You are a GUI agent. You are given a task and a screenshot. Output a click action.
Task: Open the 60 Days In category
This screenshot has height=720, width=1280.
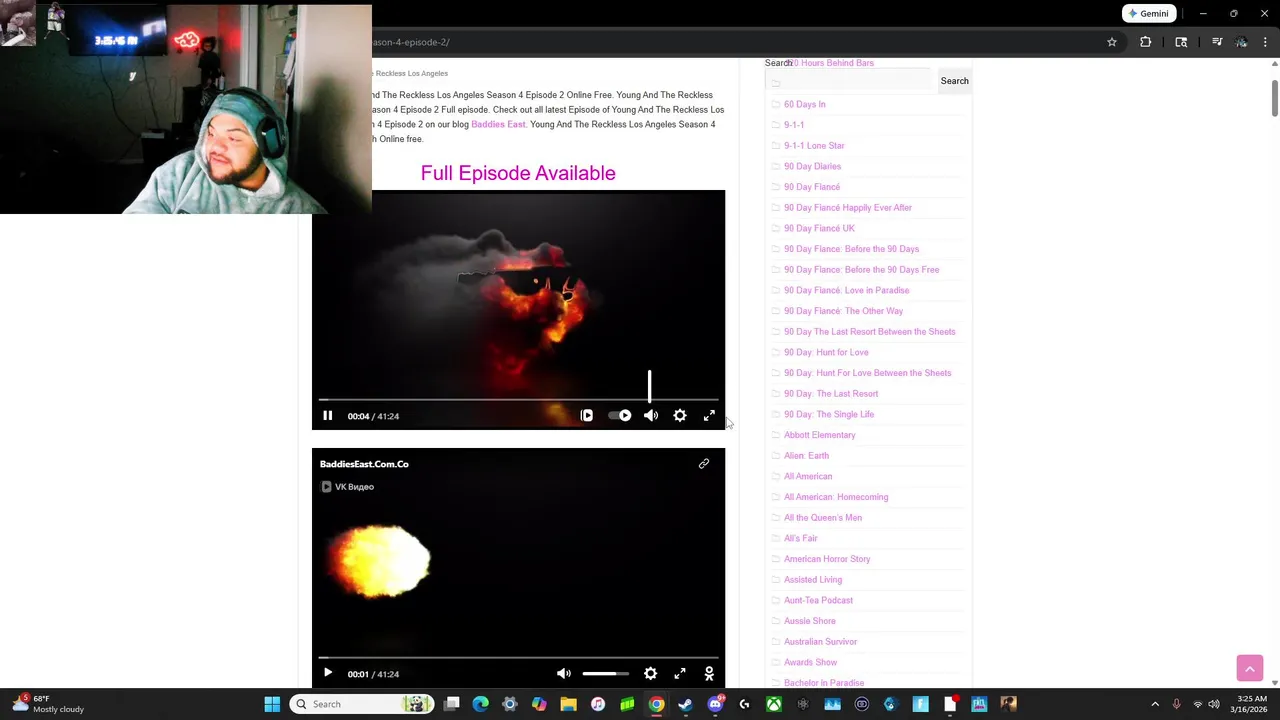pos(804,104)
